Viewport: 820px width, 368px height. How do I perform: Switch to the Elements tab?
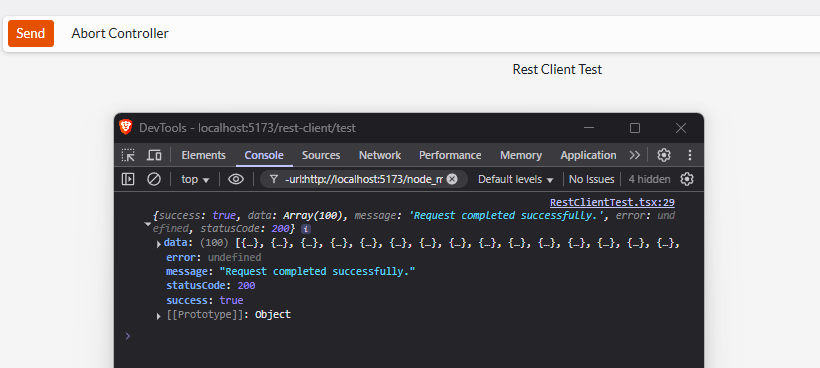tap(203, 155)
